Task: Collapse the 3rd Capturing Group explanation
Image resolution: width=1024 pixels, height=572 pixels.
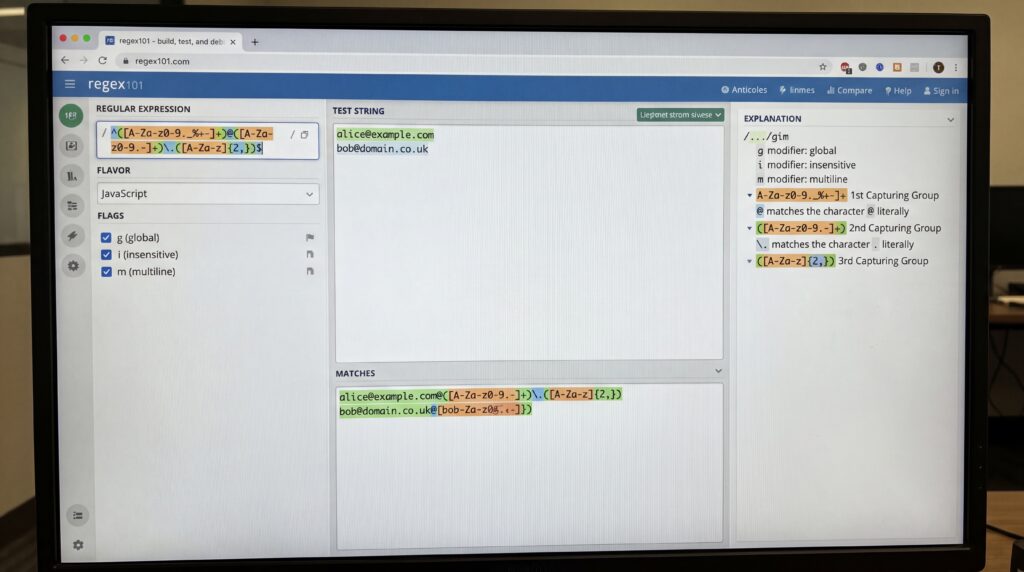Action: pos(750,261)
